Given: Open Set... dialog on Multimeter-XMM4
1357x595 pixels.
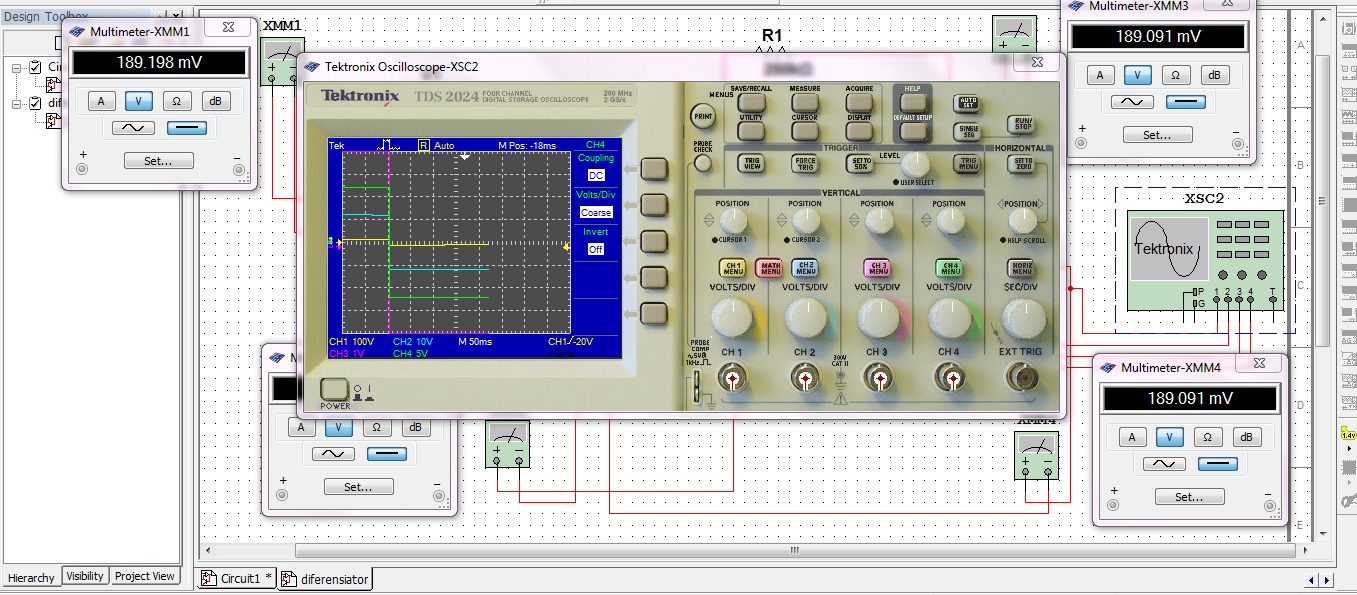Looking at the screenshot, I should coord(1189,497).
